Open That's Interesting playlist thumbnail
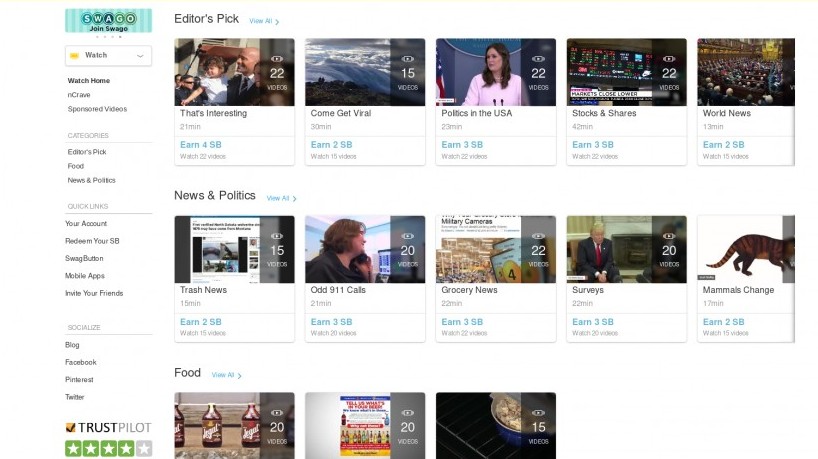This screenshot has height=459, width=818. [234, 72]
